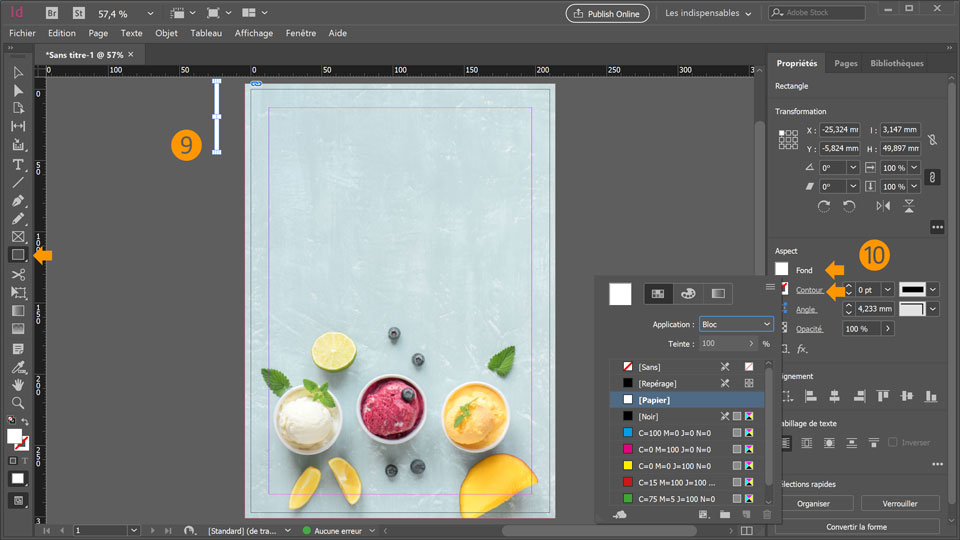
Task: Open the Opacité link
Action: pos(809,329)
